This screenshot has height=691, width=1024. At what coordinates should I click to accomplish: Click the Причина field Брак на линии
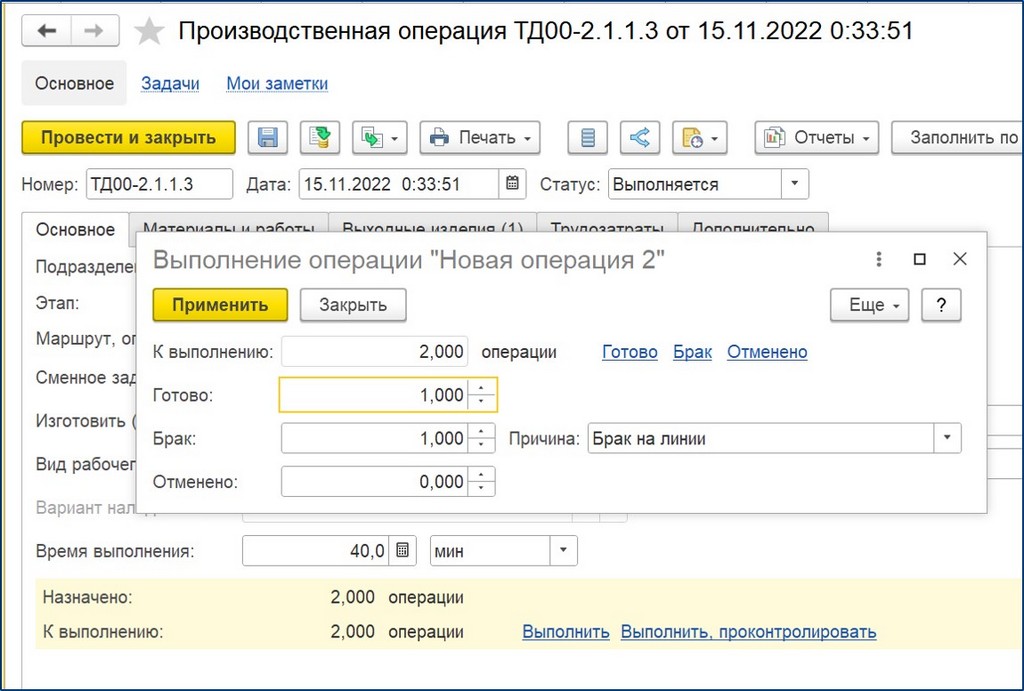click(x=760, y=438)
